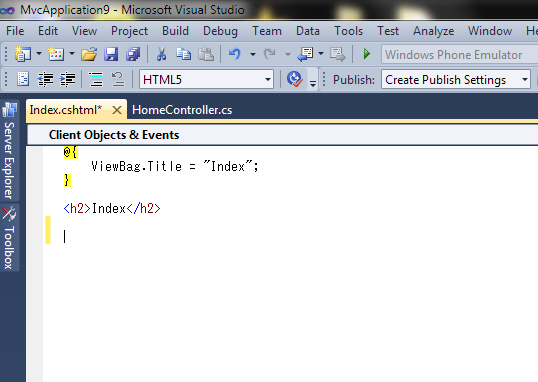Image resolution: width=538 pixels, height=382 pixels.
Task: Open the Analyze menu
Action: pos(434,31)
